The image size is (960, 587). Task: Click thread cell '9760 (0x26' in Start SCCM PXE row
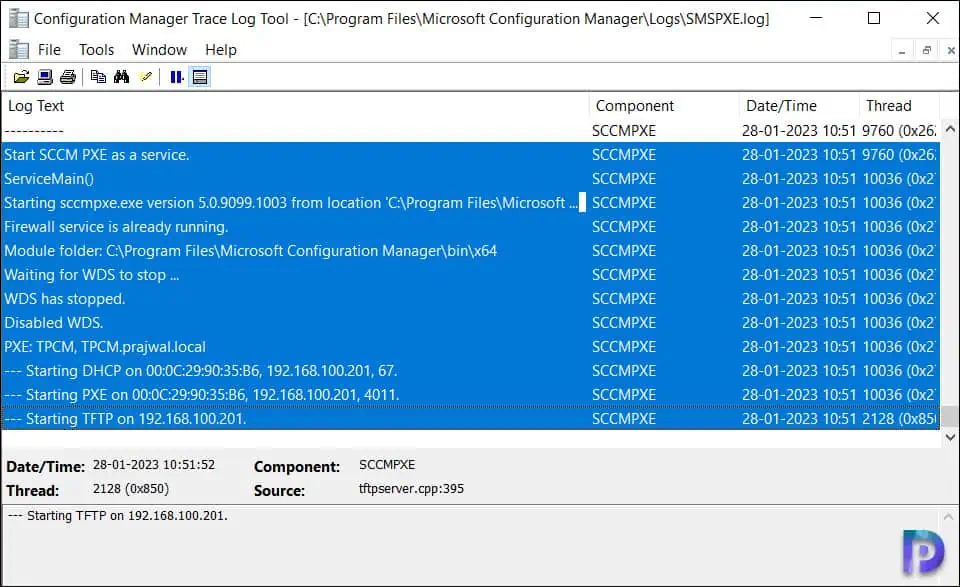[899, 155]
